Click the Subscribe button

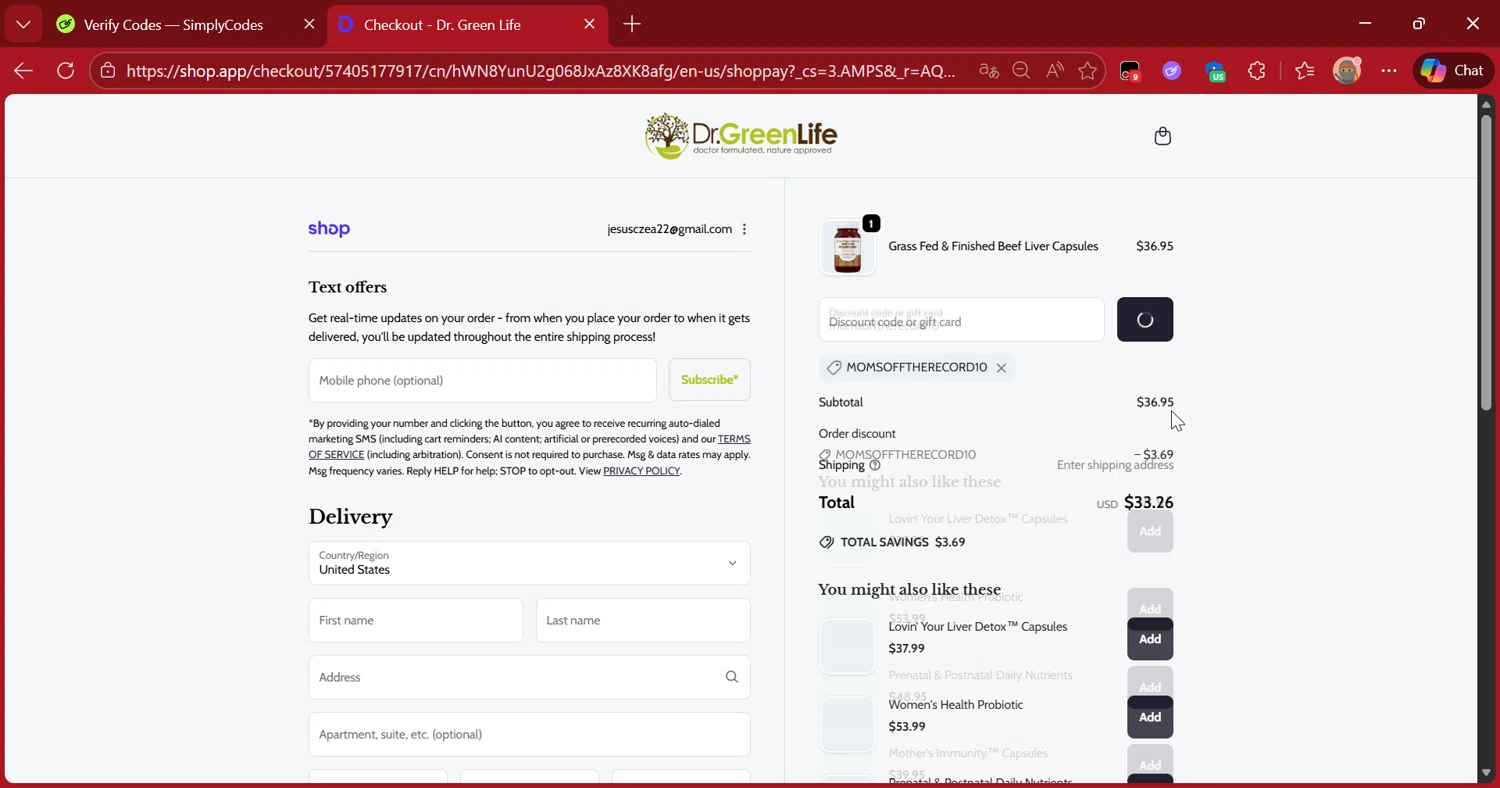point(709,380)
